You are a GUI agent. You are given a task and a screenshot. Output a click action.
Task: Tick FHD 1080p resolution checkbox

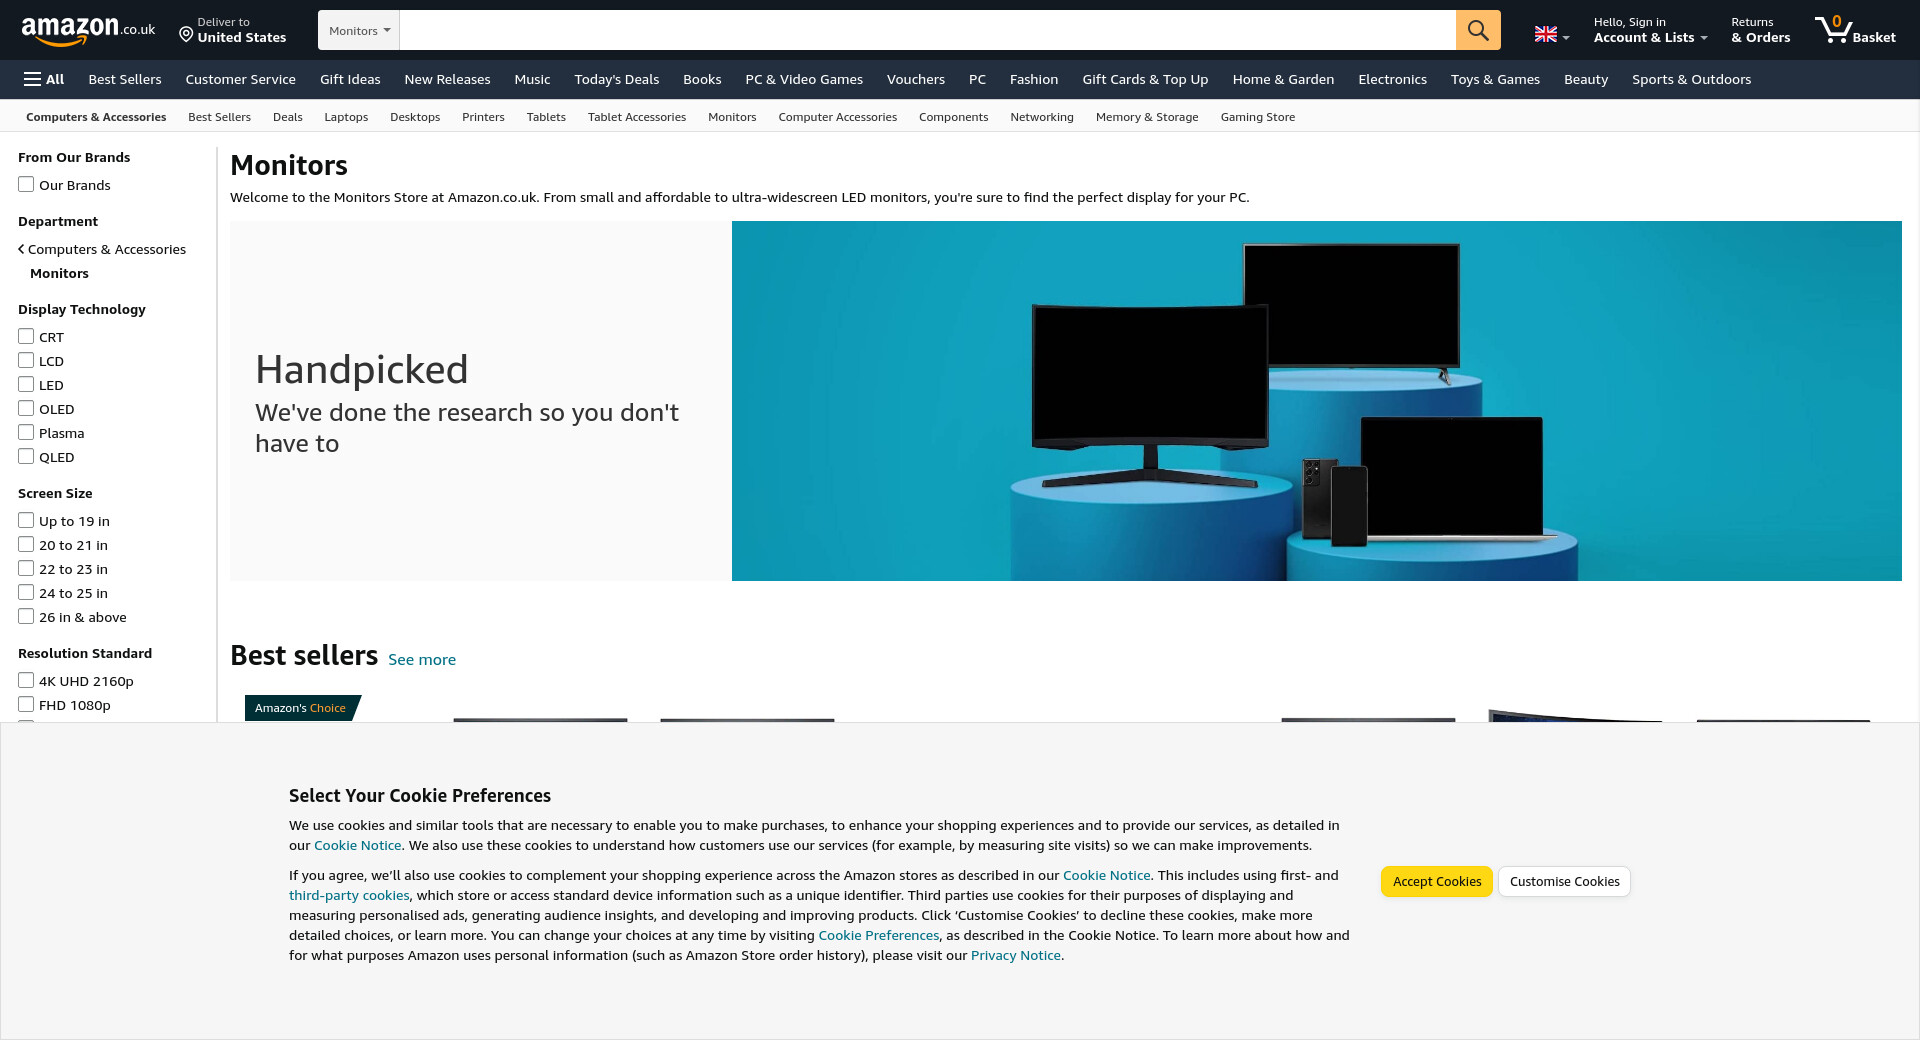(x=26, y=704)
